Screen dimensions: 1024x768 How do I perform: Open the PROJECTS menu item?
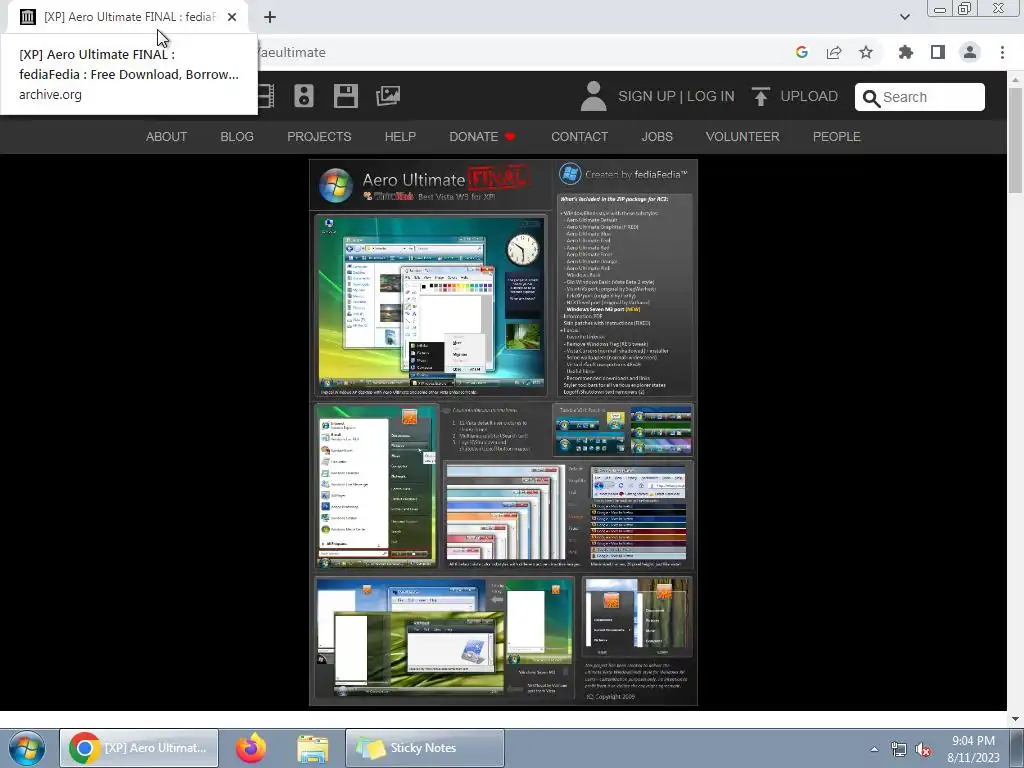pos(319,136)
